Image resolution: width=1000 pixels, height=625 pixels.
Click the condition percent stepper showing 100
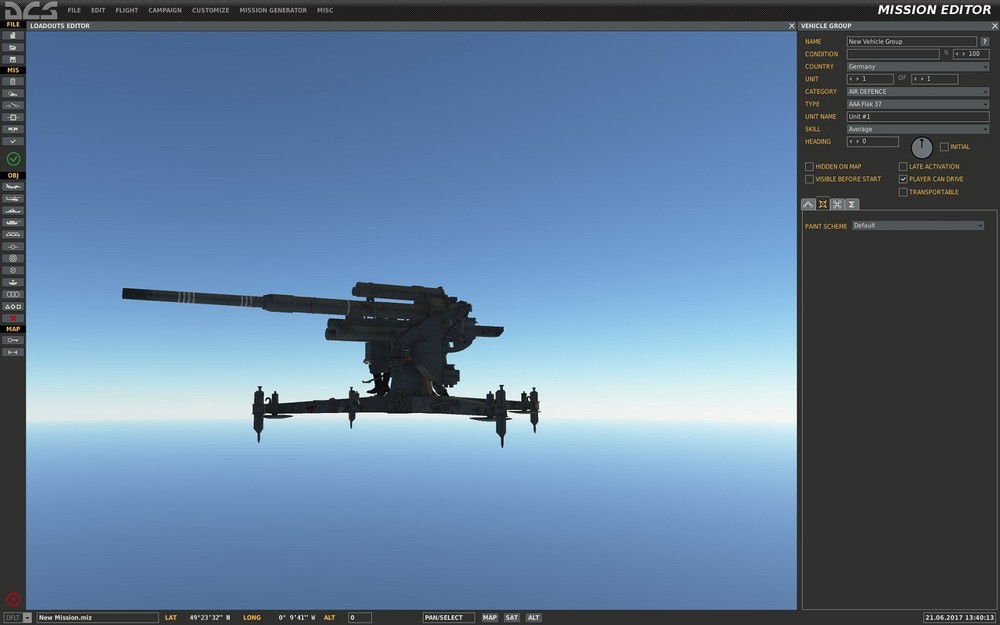(971, 54)
